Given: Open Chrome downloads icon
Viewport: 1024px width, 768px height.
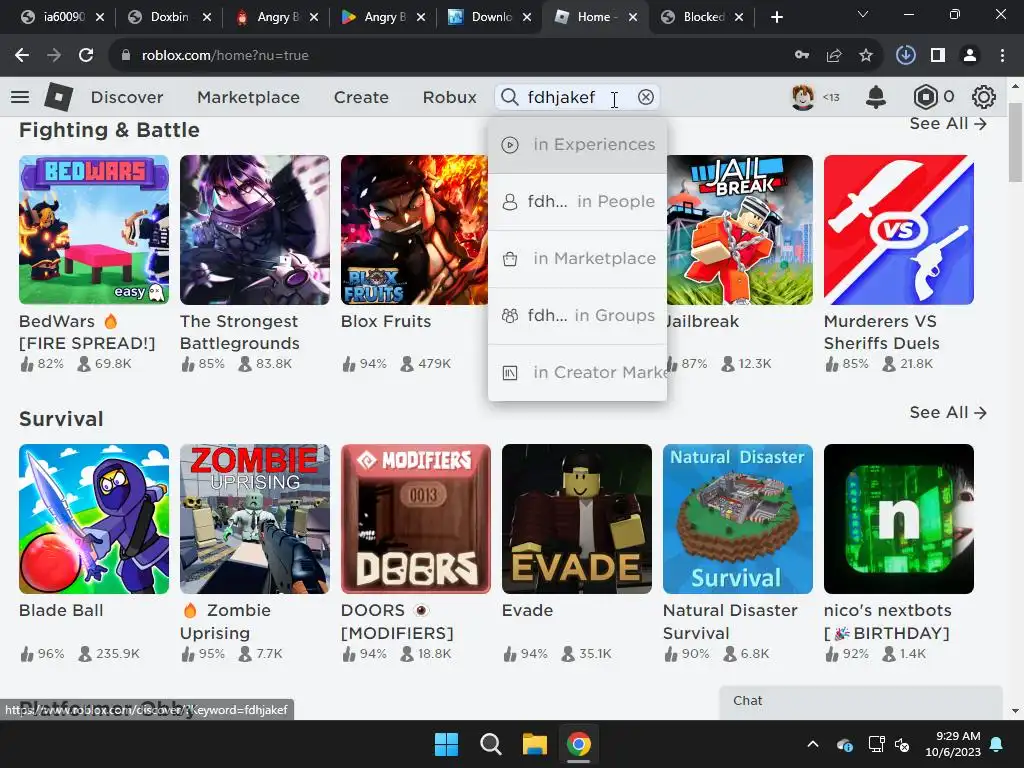Looking at the screenshot, I should [905, 56].
